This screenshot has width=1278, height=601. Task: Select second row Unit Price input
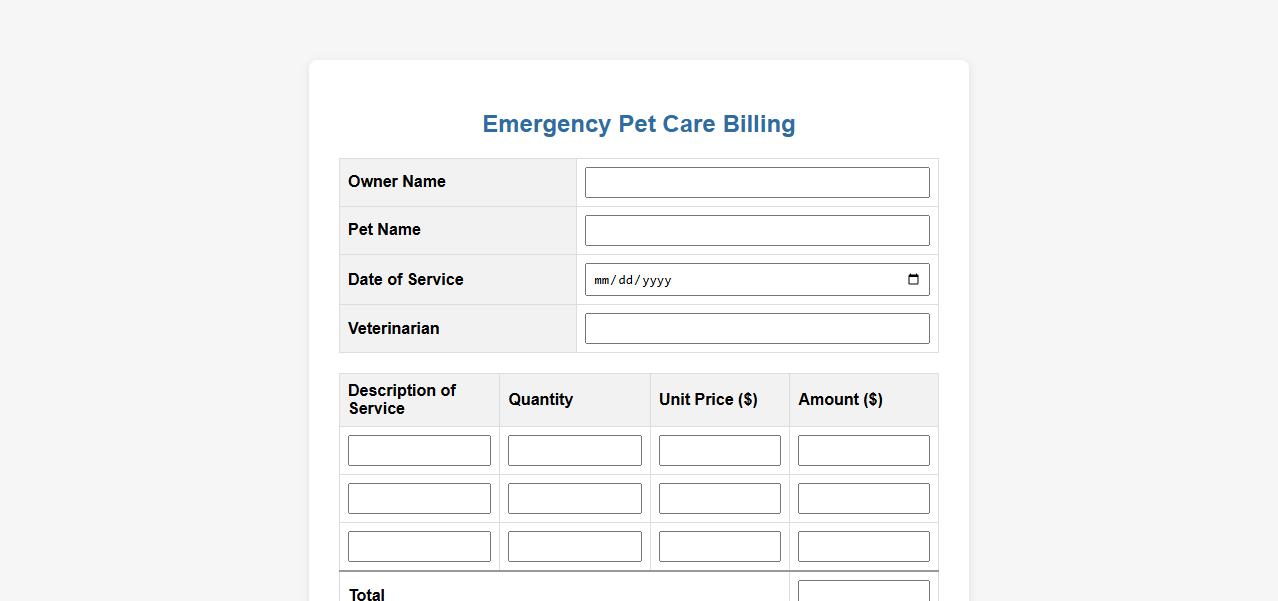point(720,499)
